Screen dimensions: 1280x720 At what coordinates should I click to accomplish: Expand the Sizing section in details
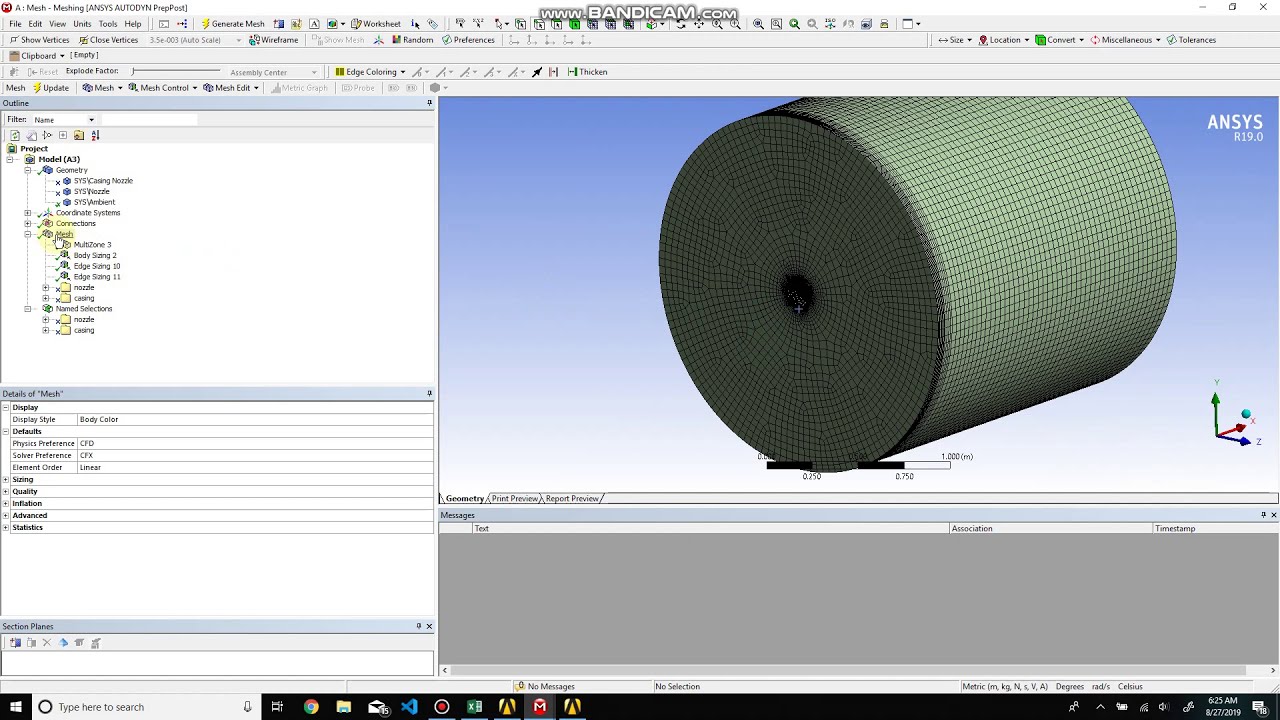coord(6,480)
